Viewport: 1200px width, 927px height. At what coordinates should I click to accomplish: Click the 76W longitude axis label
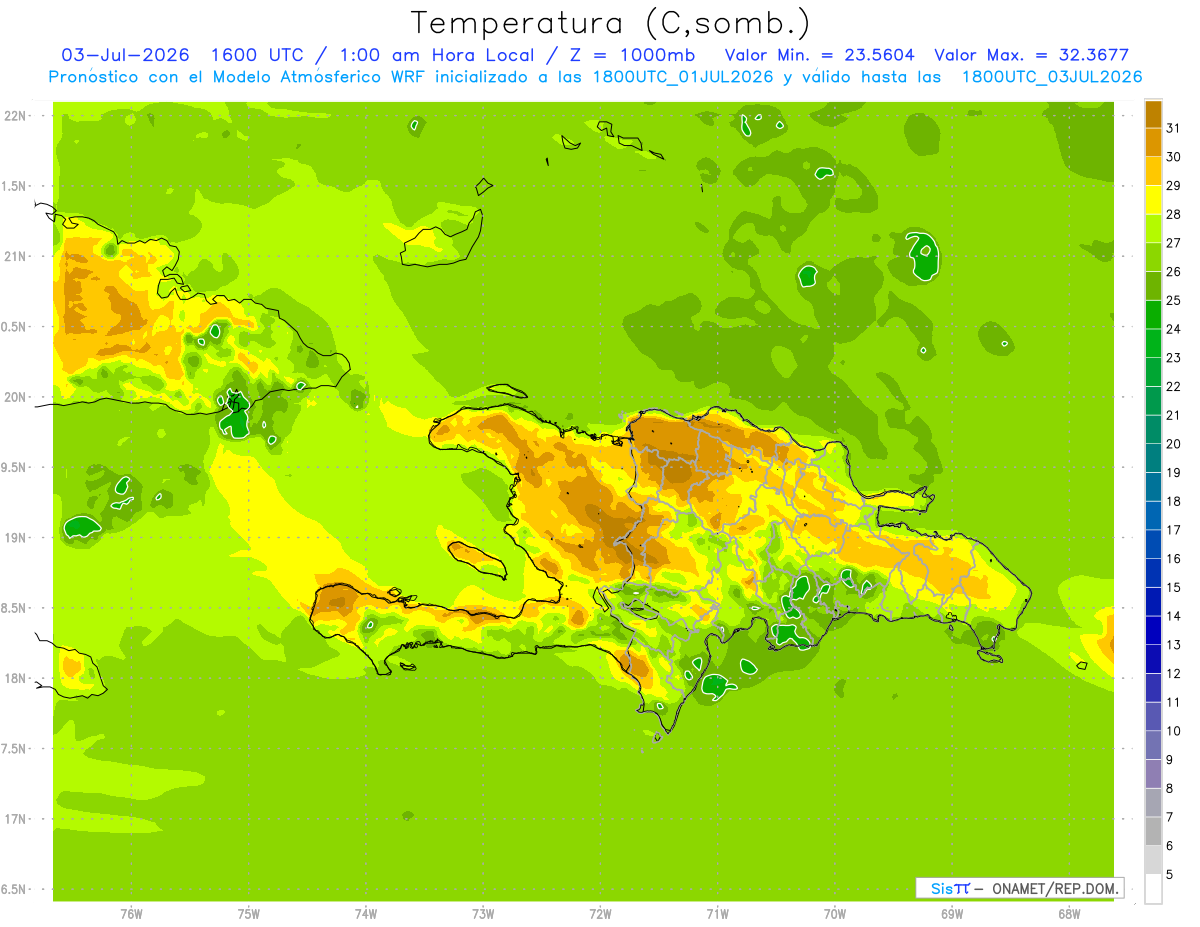(x=130, y=914)
